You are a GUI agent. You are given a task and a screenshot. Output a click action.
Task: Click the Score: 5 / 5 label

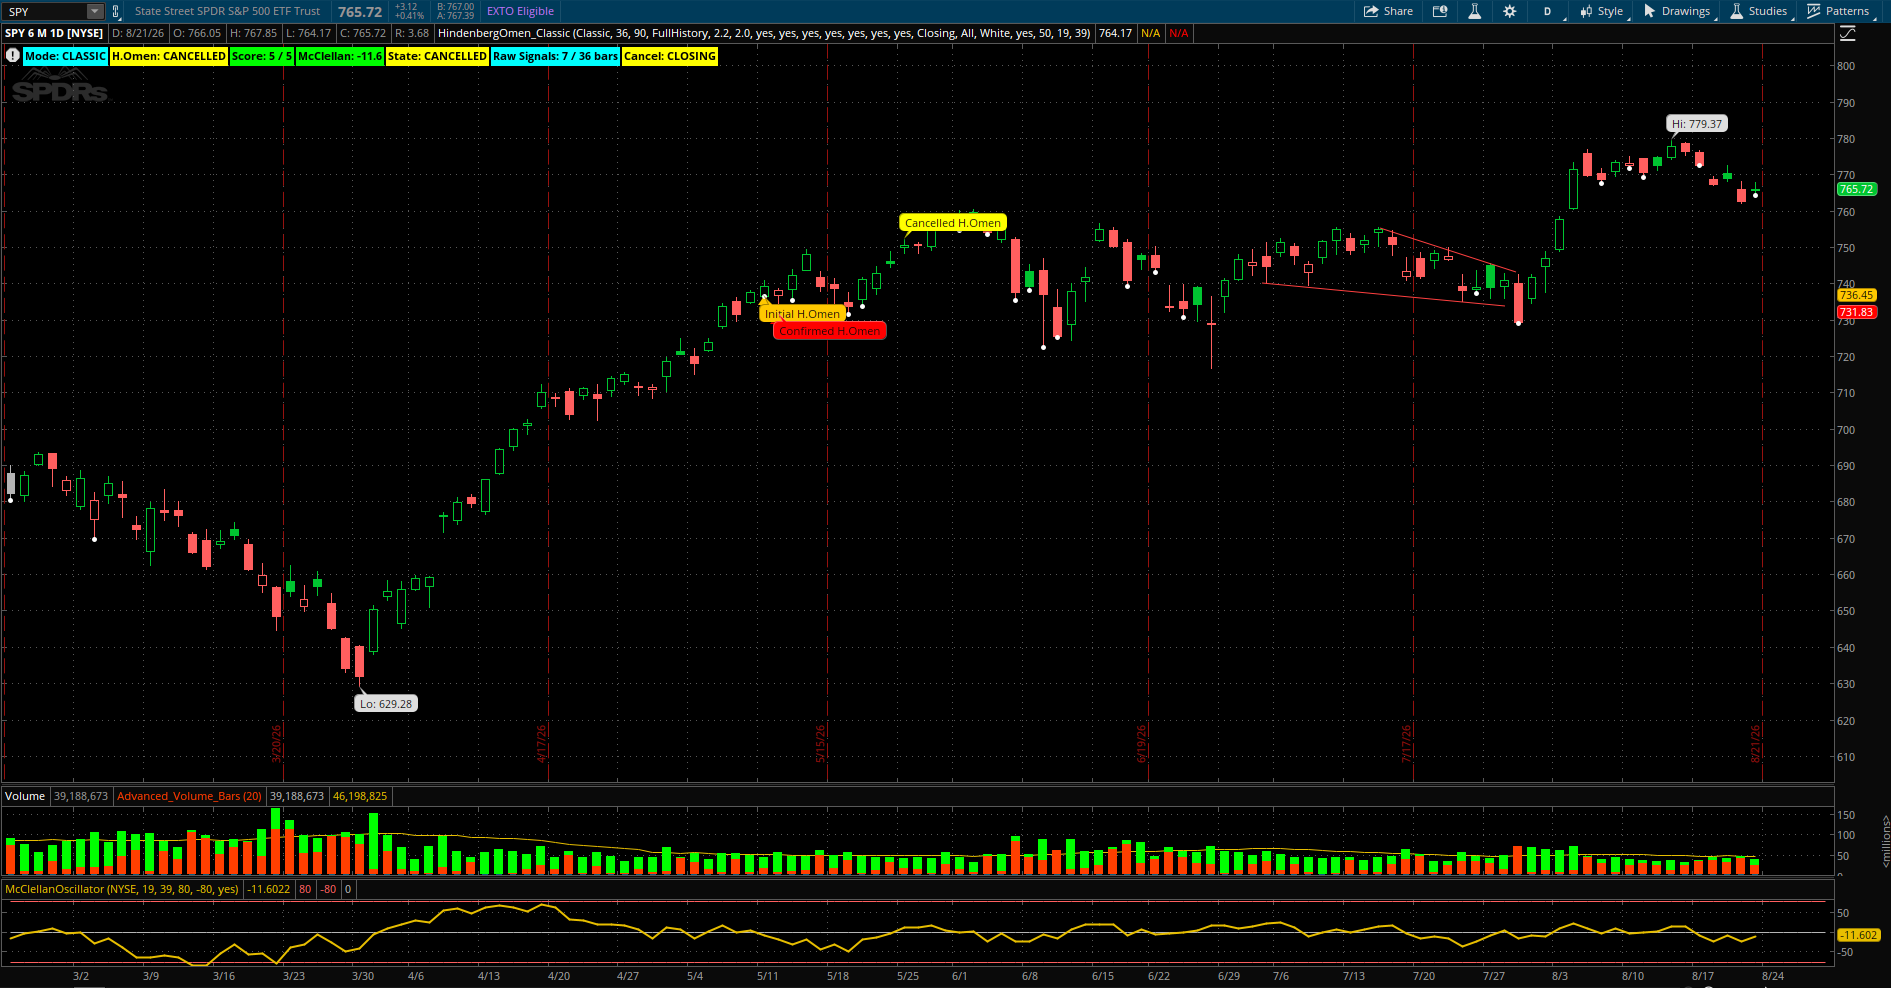(x=262, y=56)
